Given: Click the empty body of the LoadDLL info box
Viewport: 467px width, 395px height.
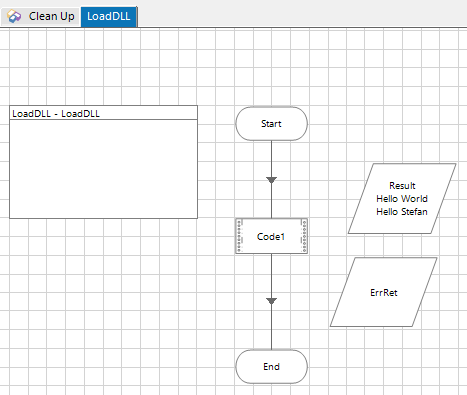Looking at the screenshot, I should tap(103, 169).
